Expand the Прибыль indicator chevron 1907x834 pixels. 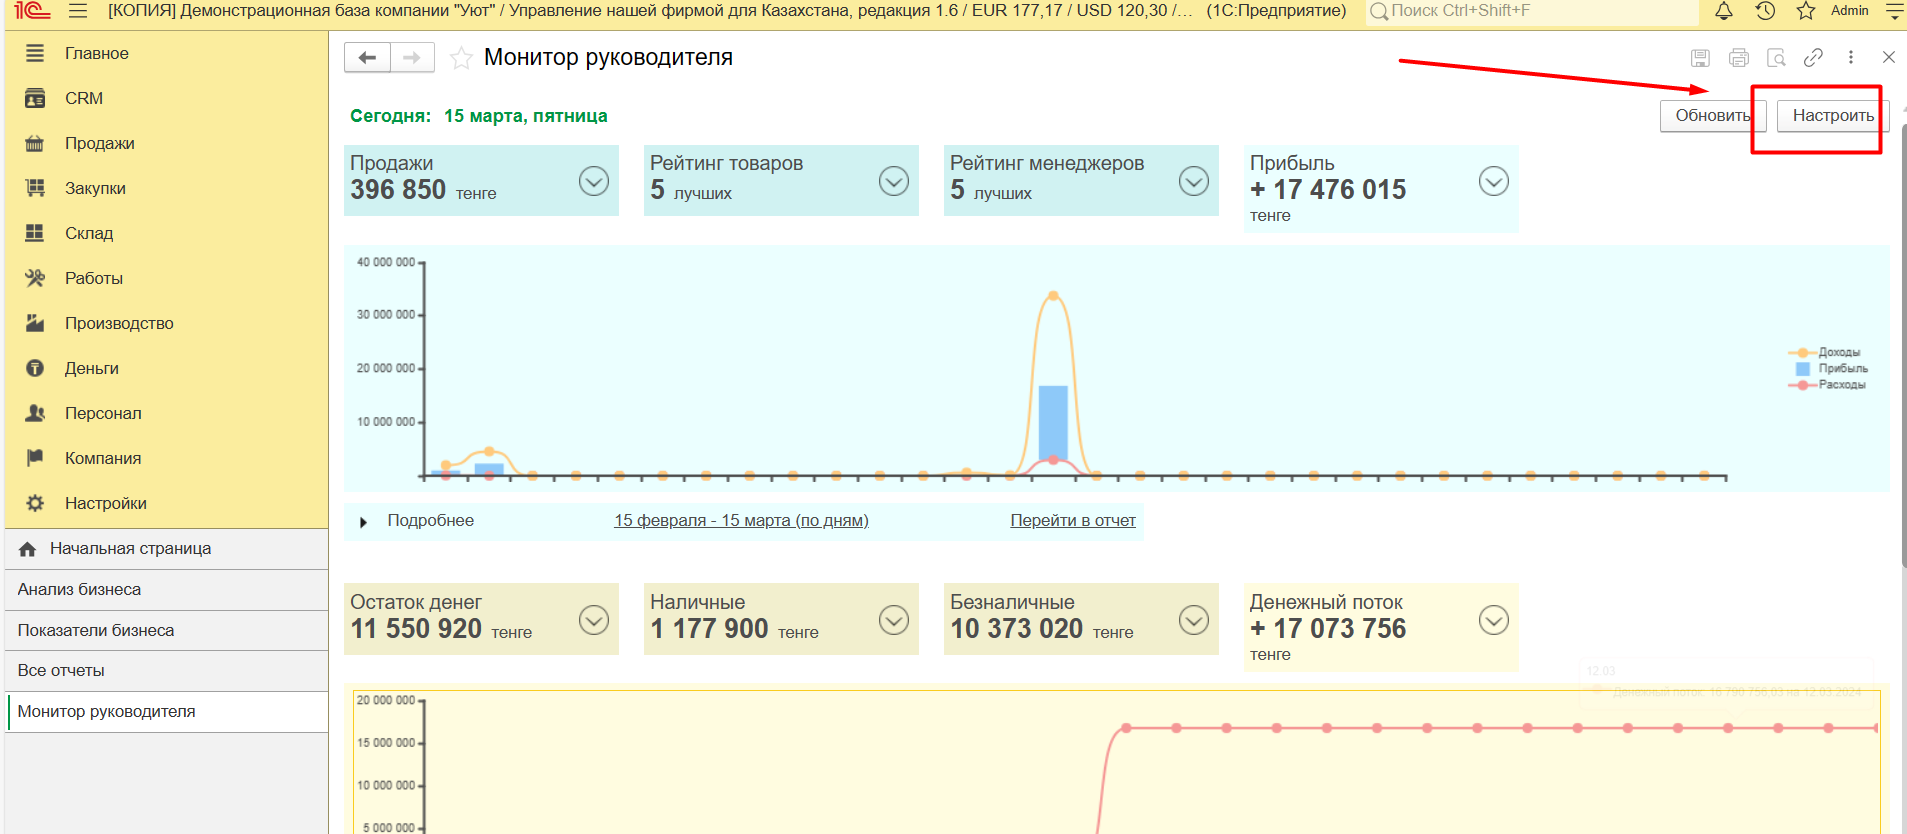1494,181
